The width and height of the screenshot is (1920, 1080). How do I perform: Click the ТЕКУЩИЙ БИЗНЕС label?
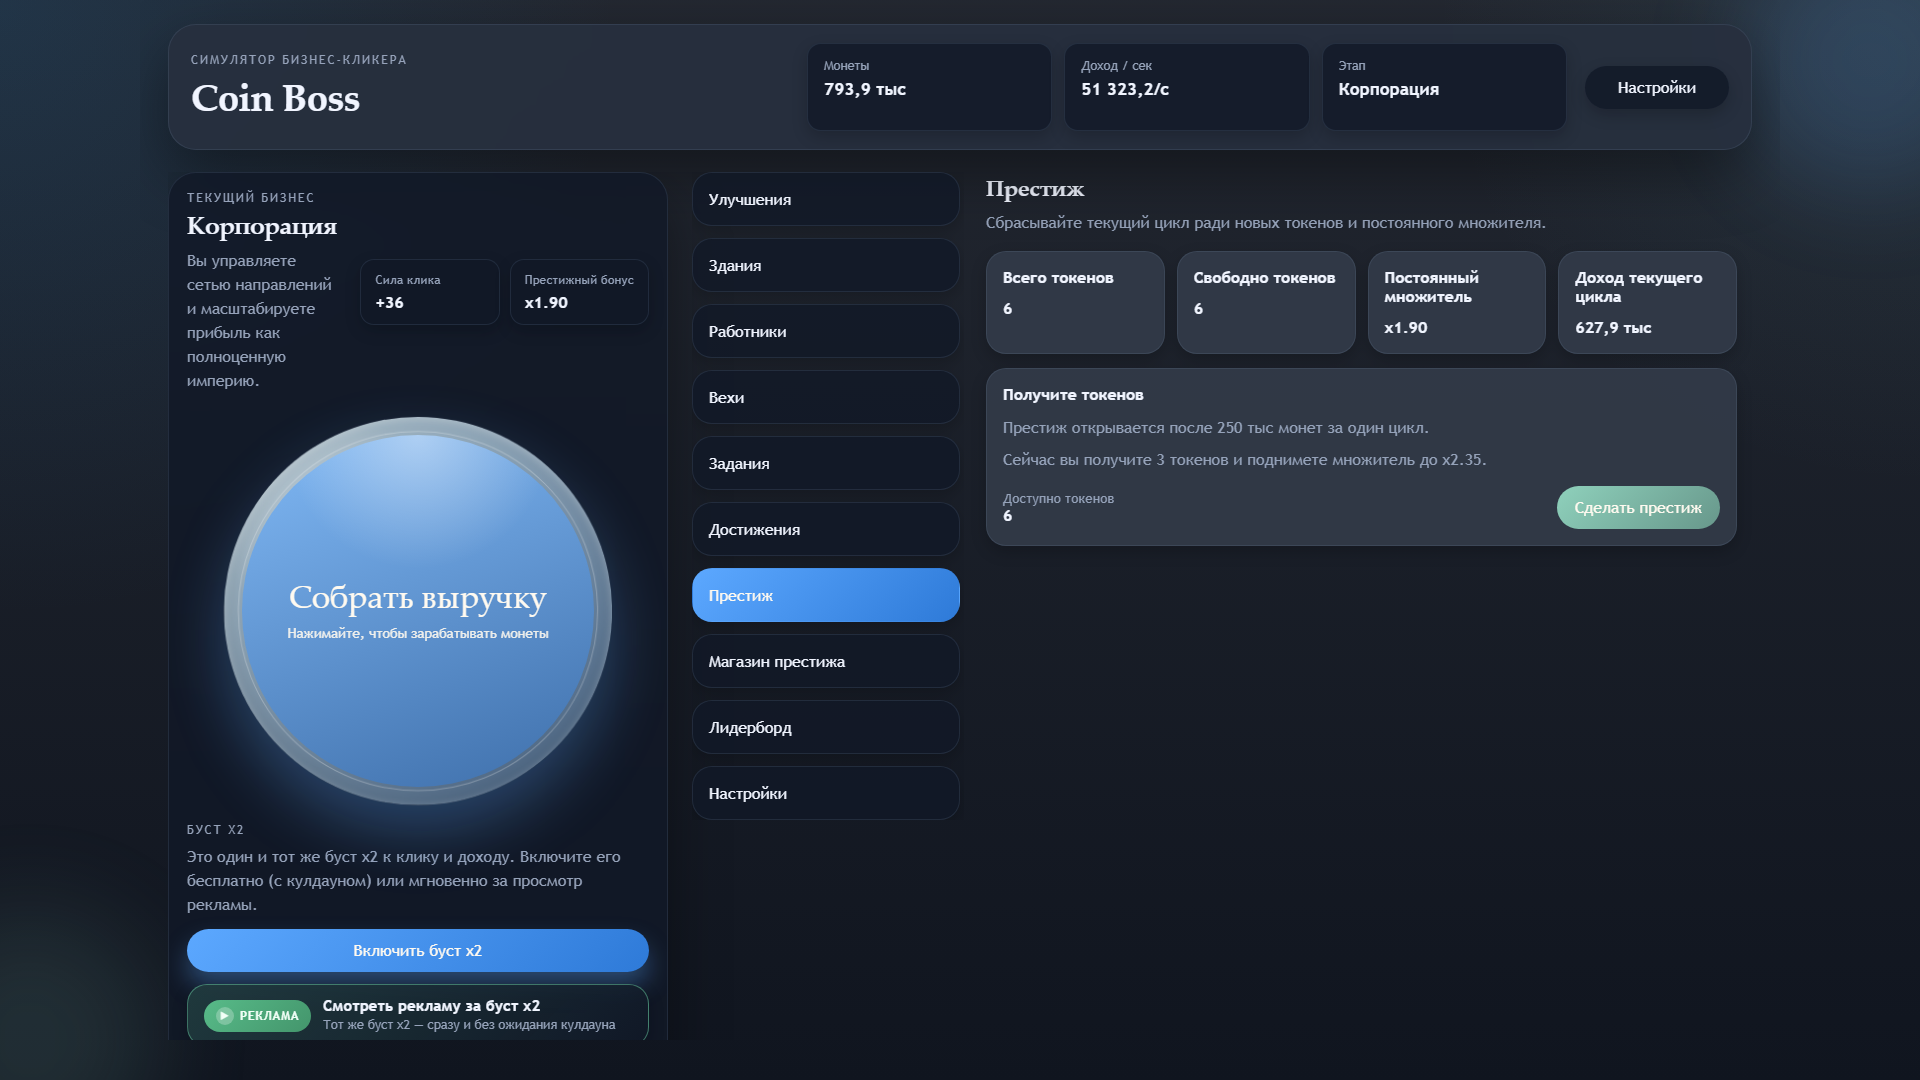[x=250, y=198]
